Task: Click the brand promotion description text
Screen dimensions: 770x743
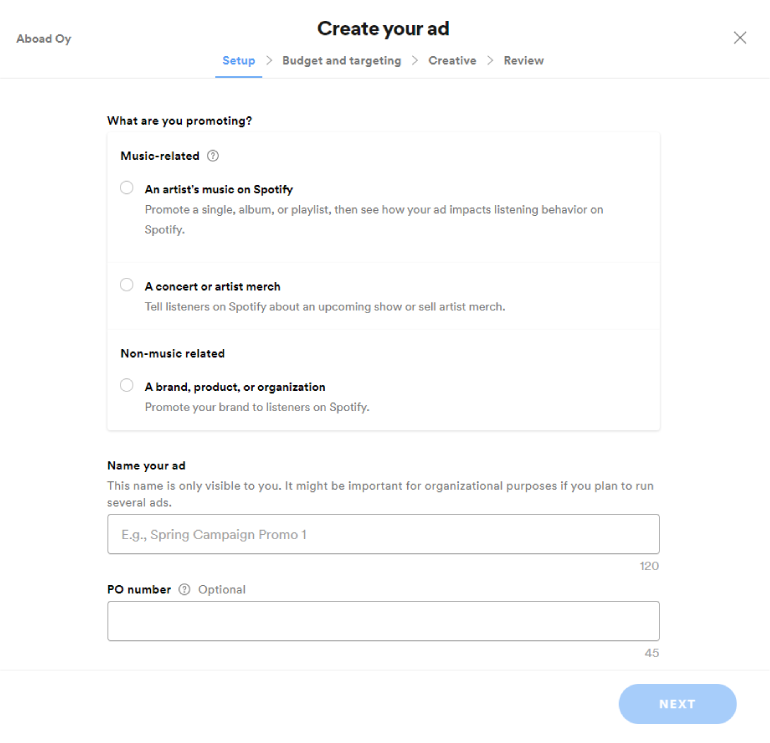Action: [x=257, y=407]
